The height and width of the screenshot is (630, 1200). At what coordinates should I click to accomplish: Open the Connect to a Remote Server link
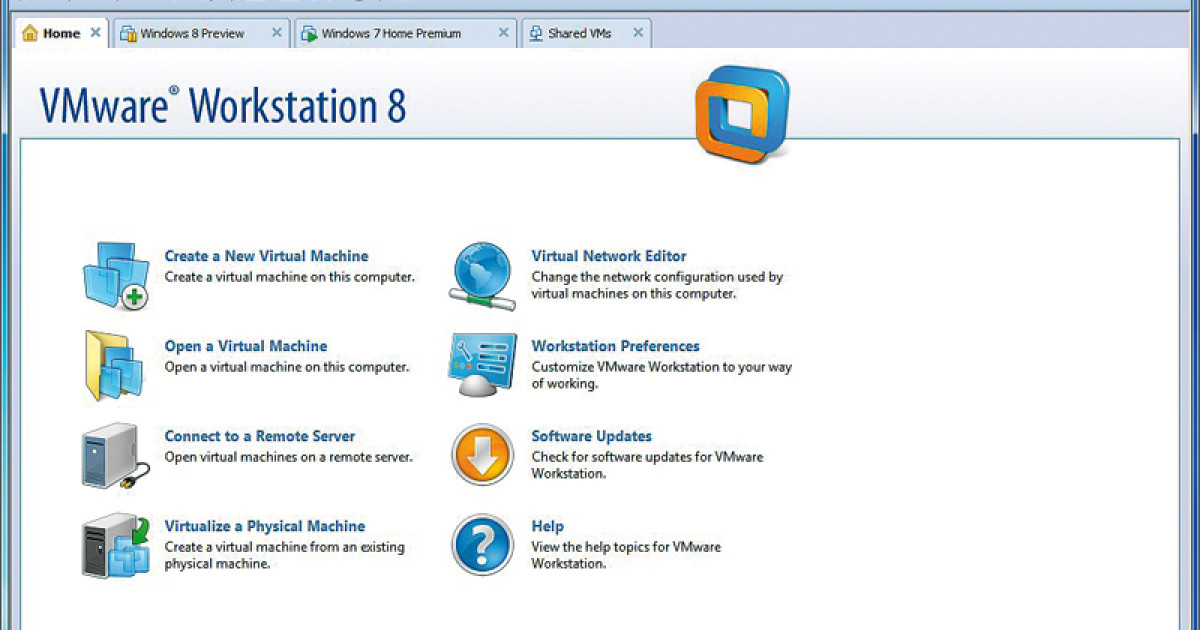tap(260, 436)
